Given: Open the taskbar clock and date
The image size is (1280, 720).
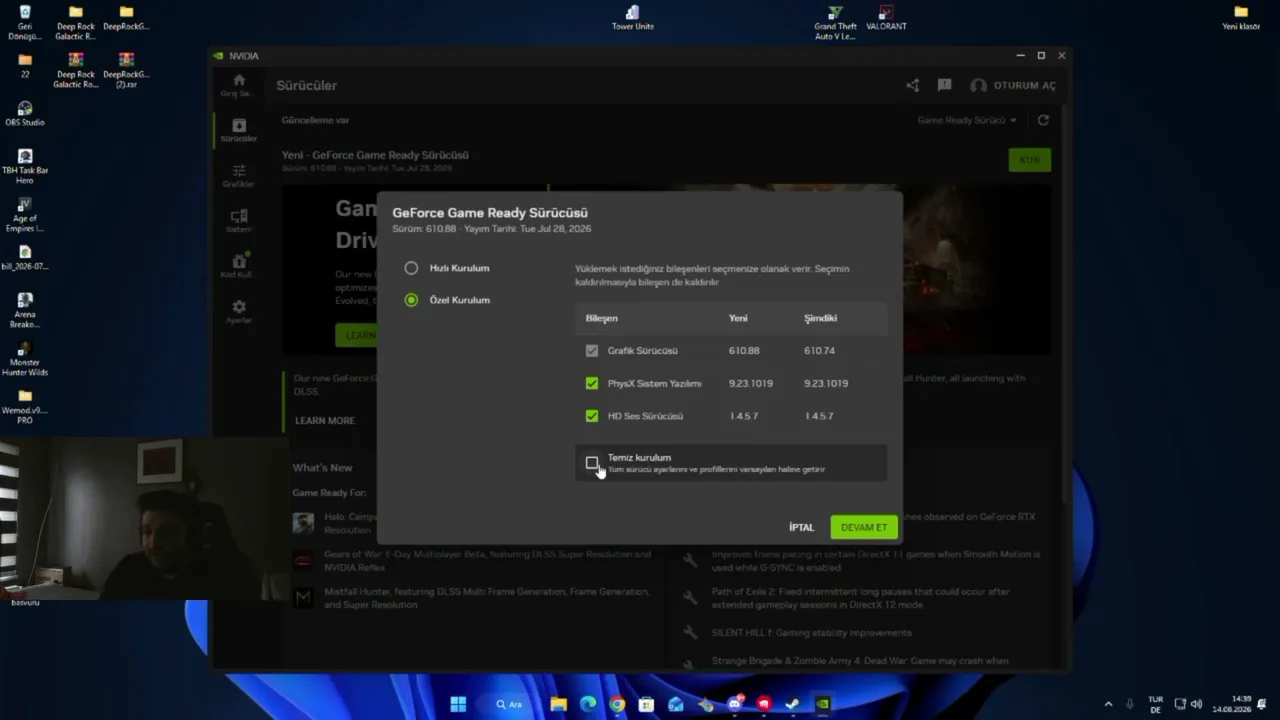Looking at the screenshot, I should point(1234,704).
